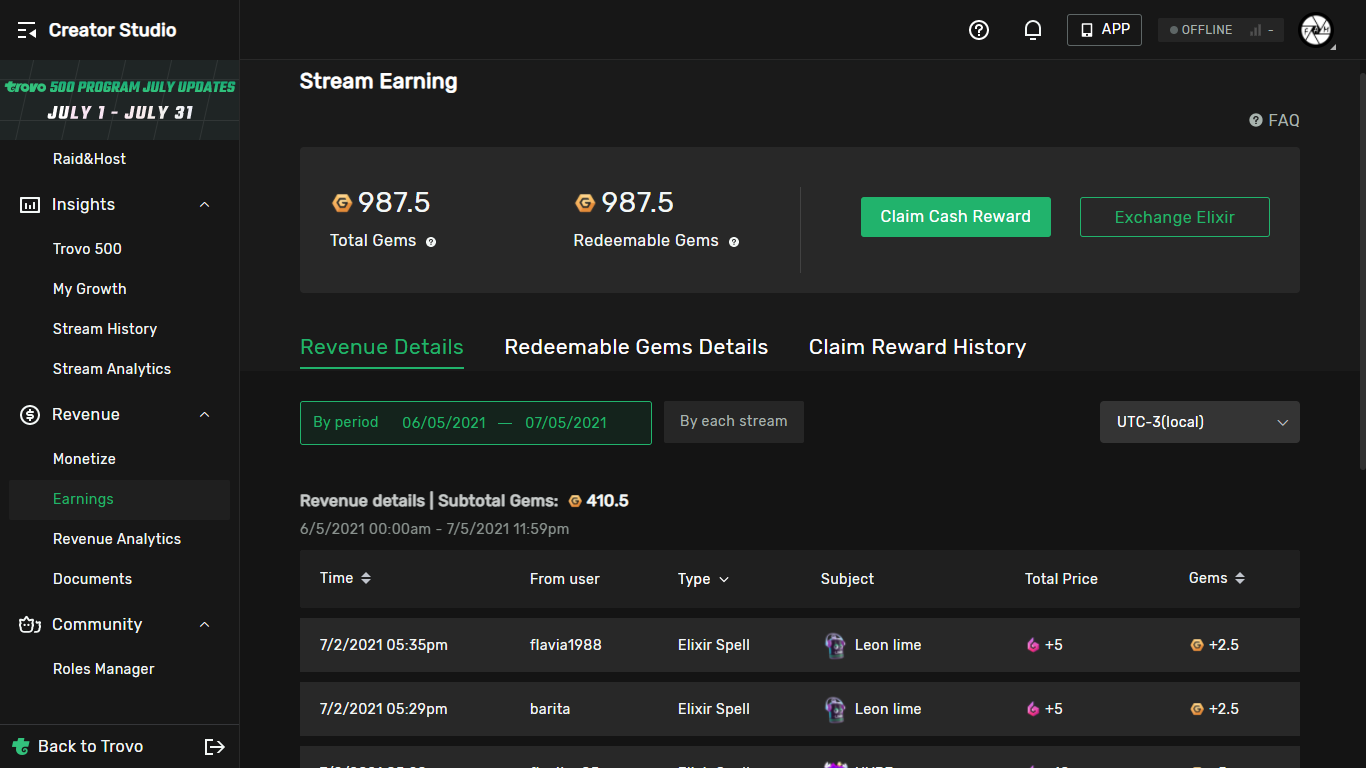The height and width of the screenshot is (768, 1366).
Task: Collapse the Revenue section chevron
Action: [x=204, y=414]
